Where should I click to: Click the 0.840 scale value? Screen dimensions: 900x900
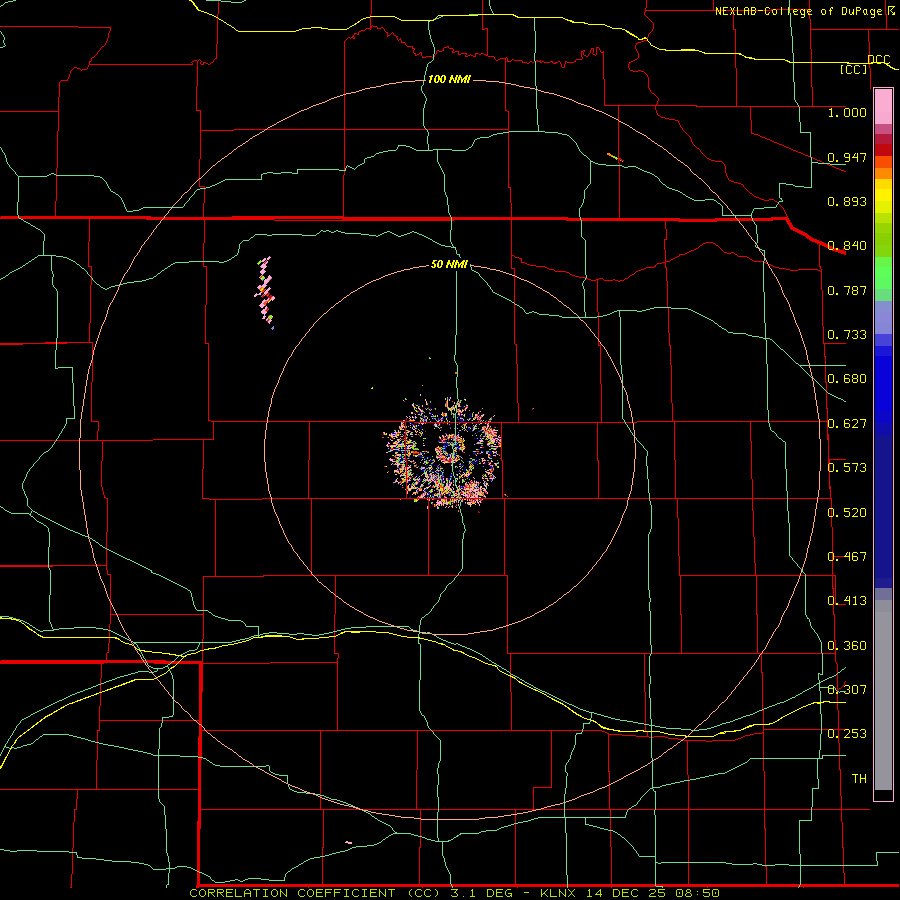point(847,246)
